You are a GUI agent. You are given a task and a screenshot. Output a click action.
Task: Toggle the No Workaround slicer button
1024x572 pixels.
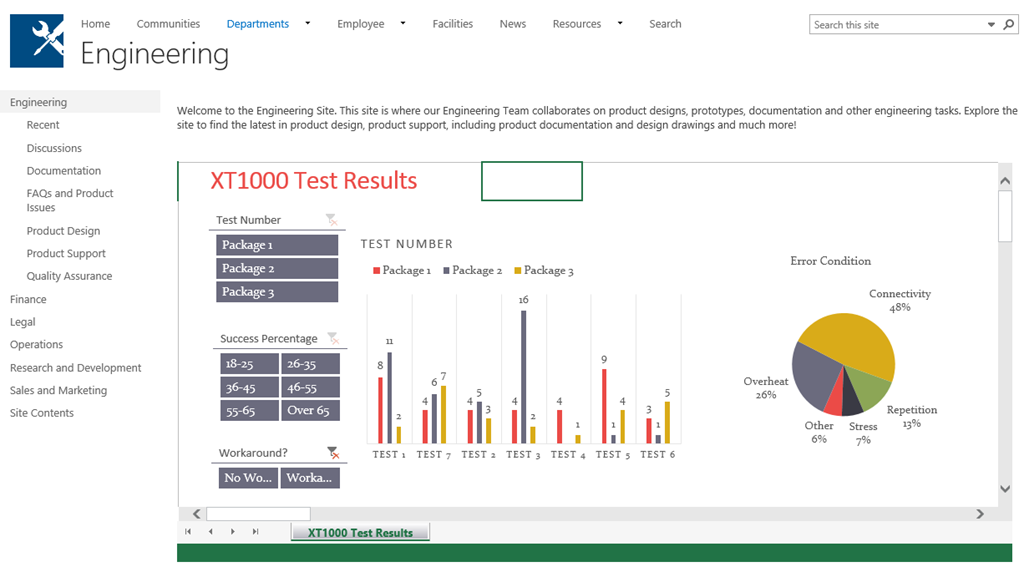pyautogui.click(x=248, y=478)
